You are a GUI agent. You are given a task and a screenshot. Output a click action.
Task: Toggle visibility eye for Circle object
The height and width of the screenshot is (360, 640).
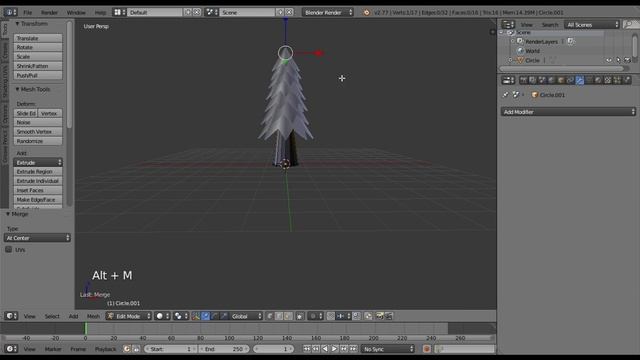point(609,60)
